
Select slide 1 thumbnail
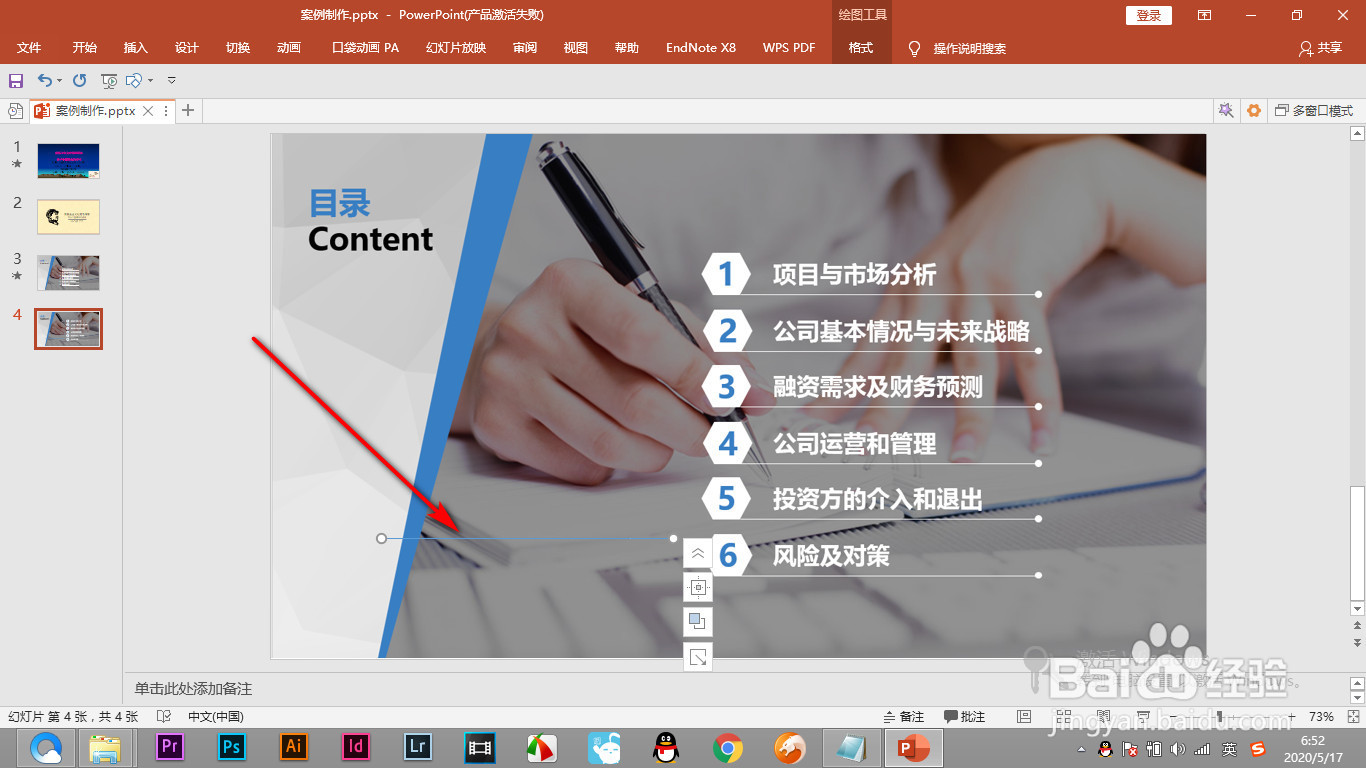point(68,161)
